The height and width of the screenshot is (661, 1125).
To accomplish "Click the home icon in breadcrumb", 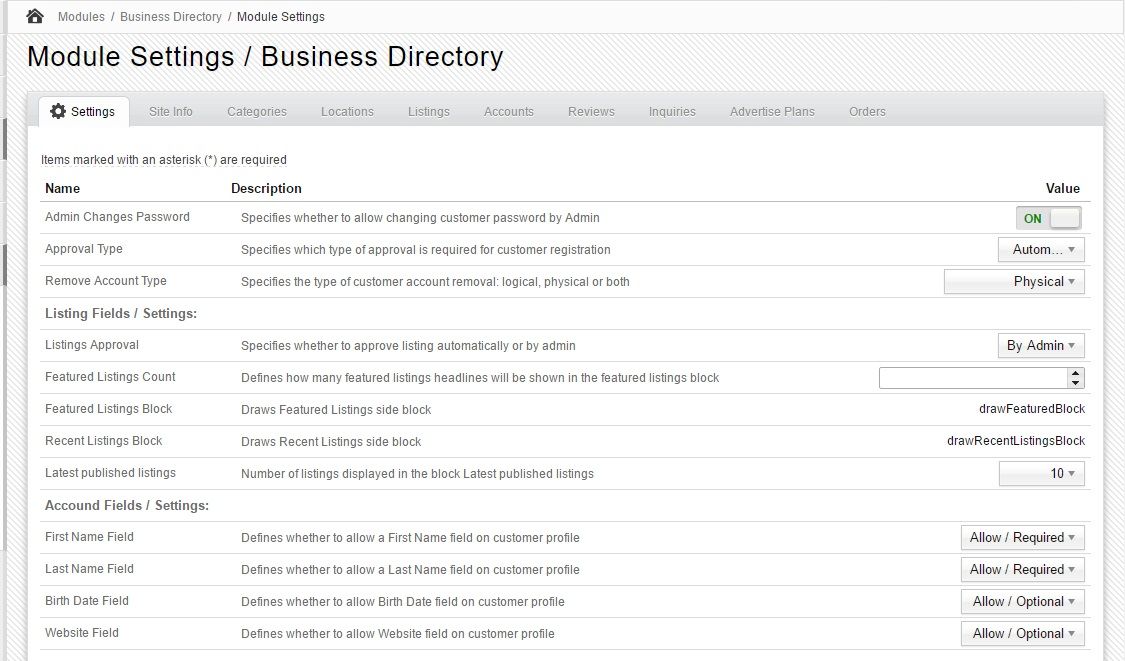I will click(35, 16).
